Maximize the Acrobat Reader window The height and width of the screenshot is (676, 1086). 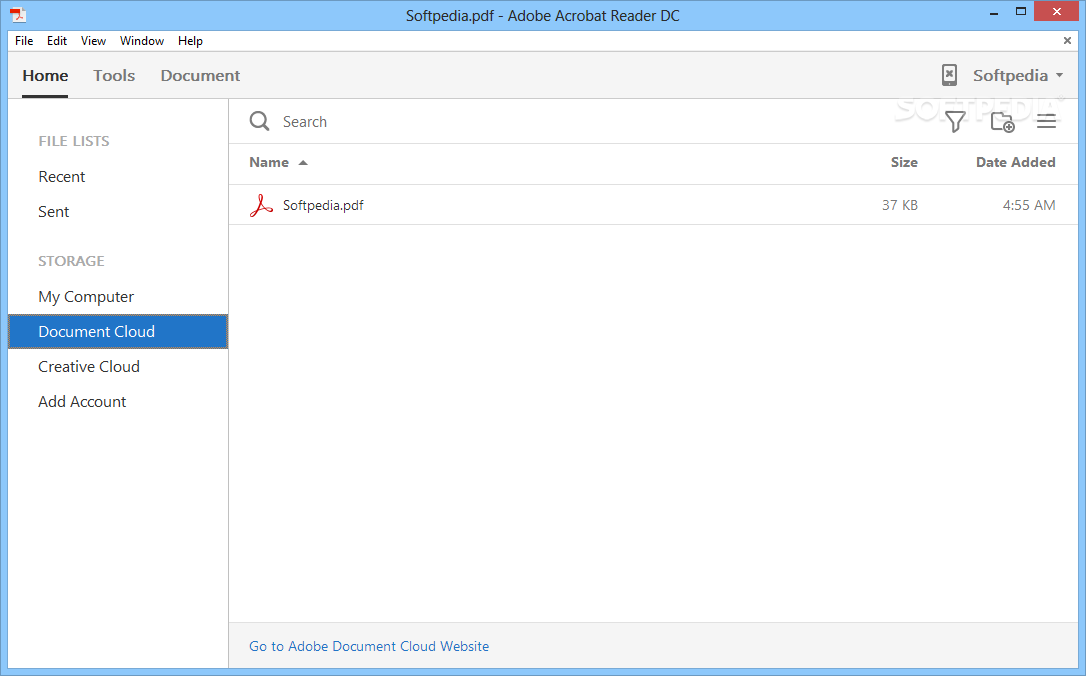coord(1021,12)
